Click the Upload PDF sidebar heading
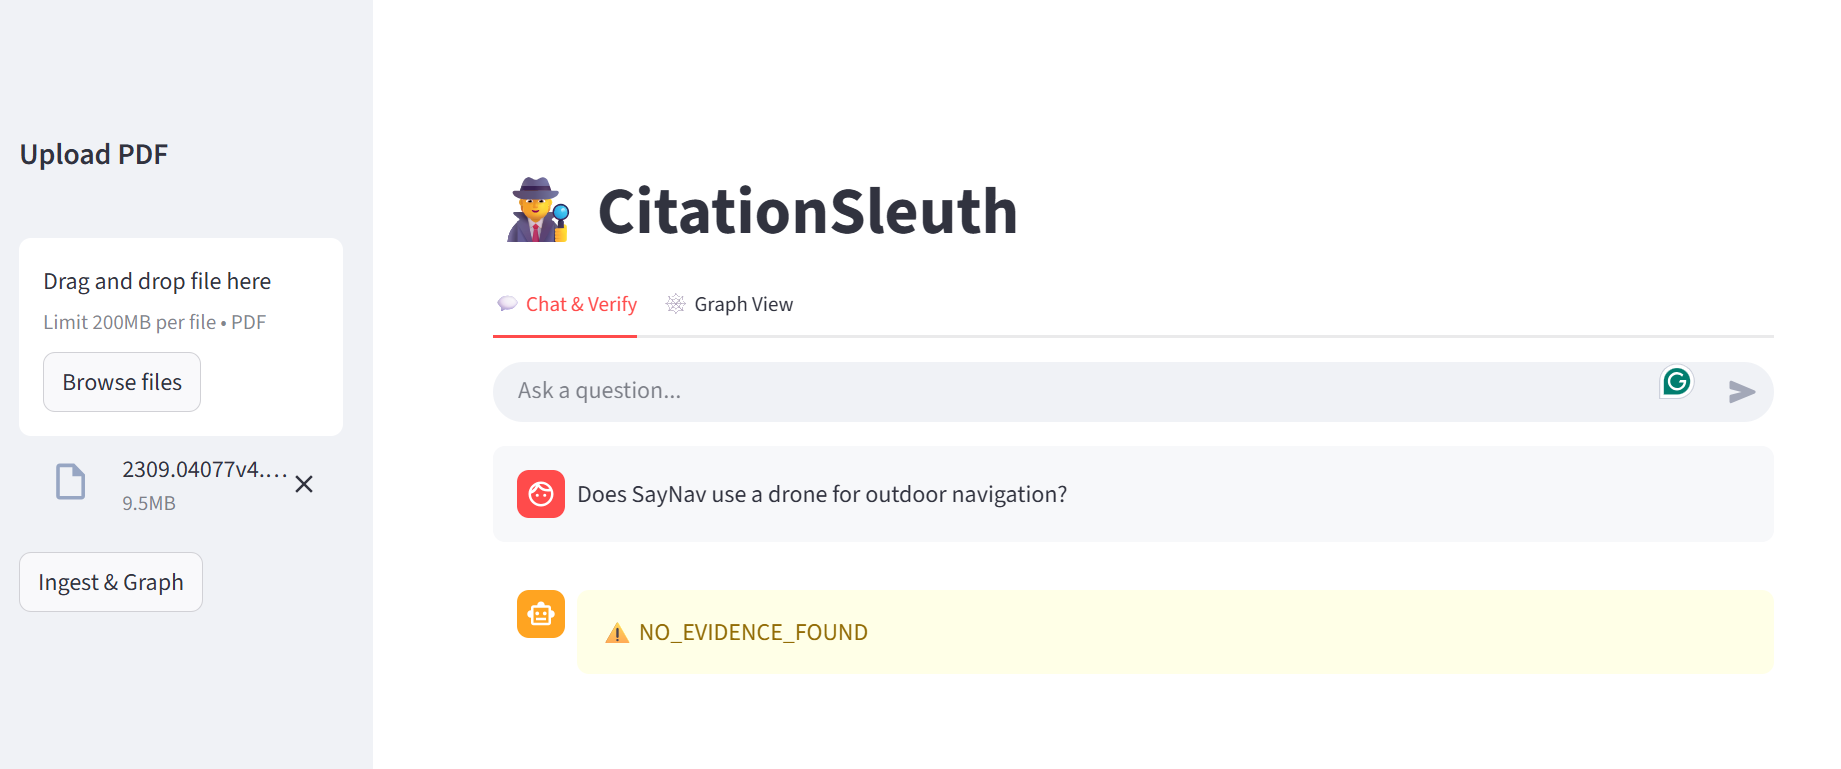Image resolution: width=1841 pixels, height=769 pixels. 93,154
